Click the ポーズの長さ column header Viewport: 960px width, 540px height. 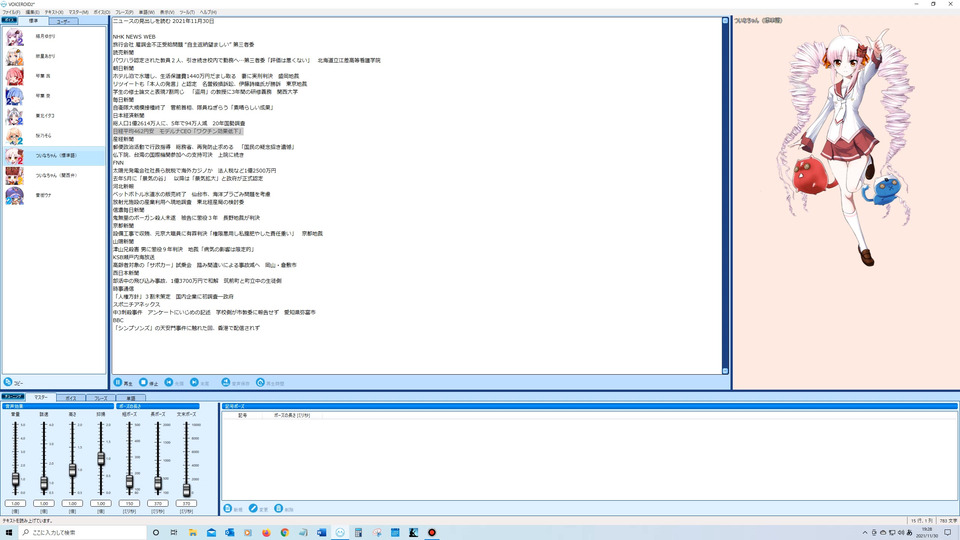click(292, 415)
